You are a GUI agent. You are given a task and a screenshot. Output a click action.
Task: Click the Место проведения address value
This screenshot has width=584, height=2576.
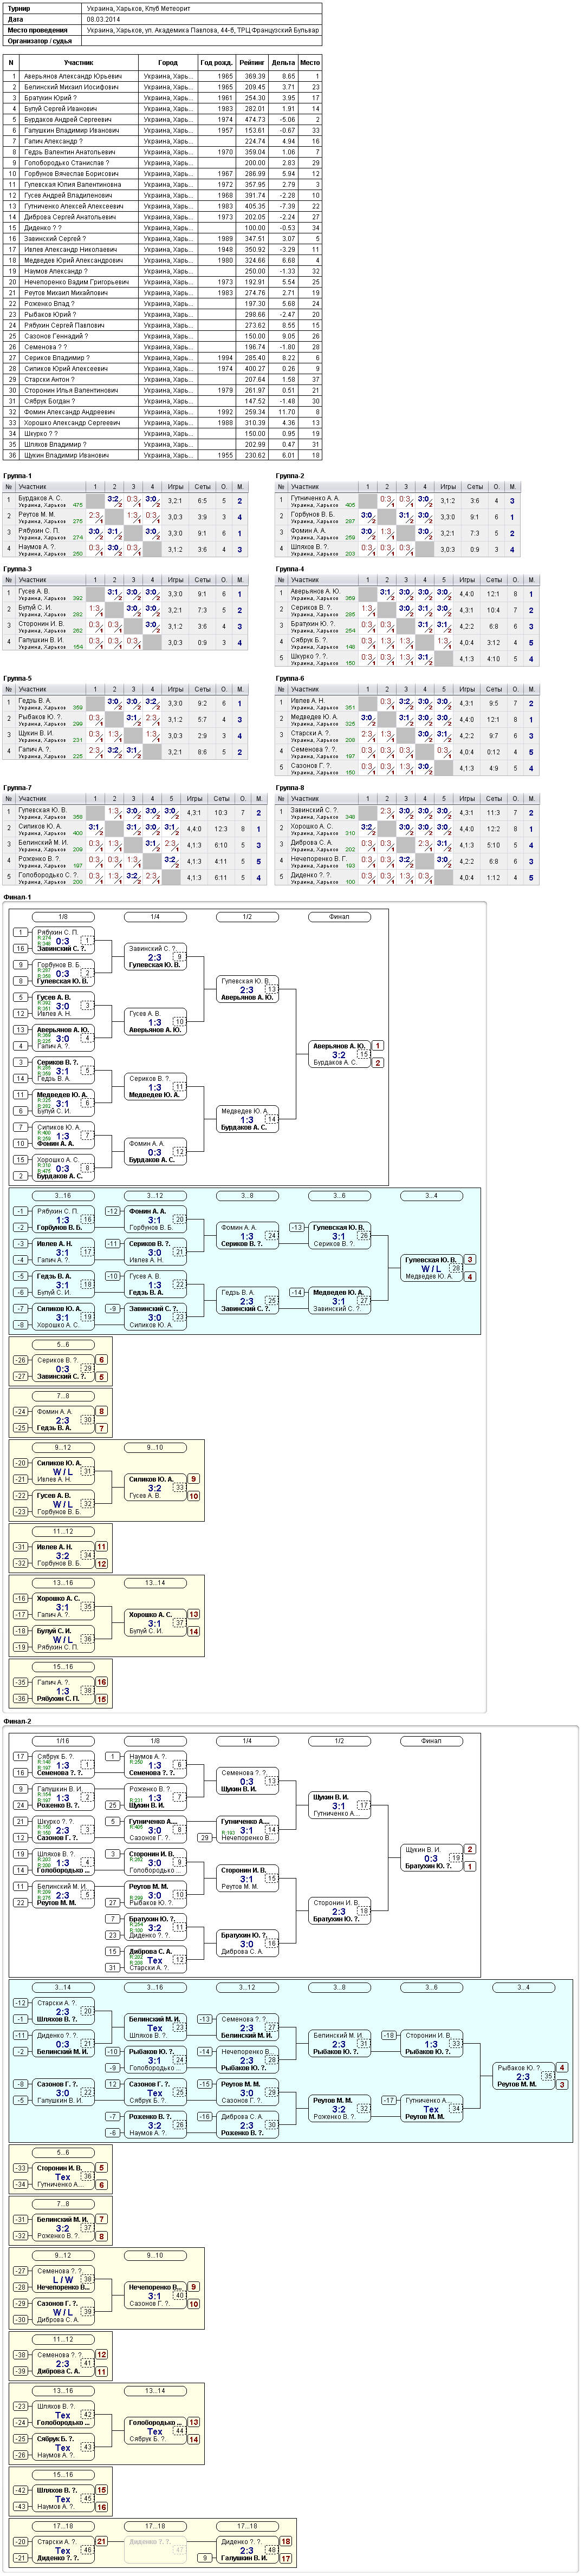click(203, 30)
